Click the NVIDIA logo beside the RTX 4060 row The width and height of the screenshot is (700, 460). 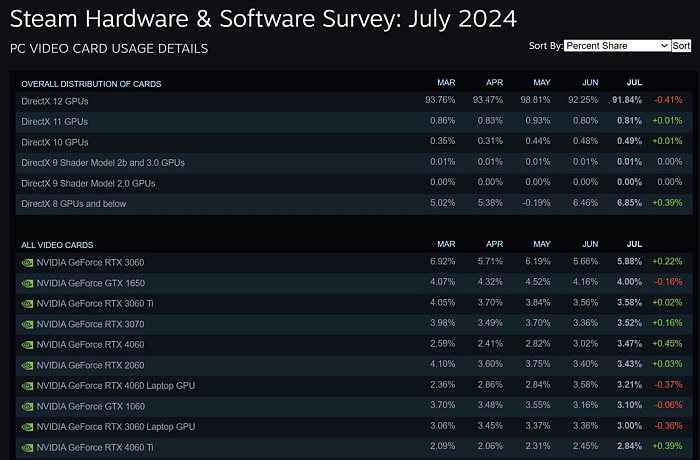click(x=27, y=345)
